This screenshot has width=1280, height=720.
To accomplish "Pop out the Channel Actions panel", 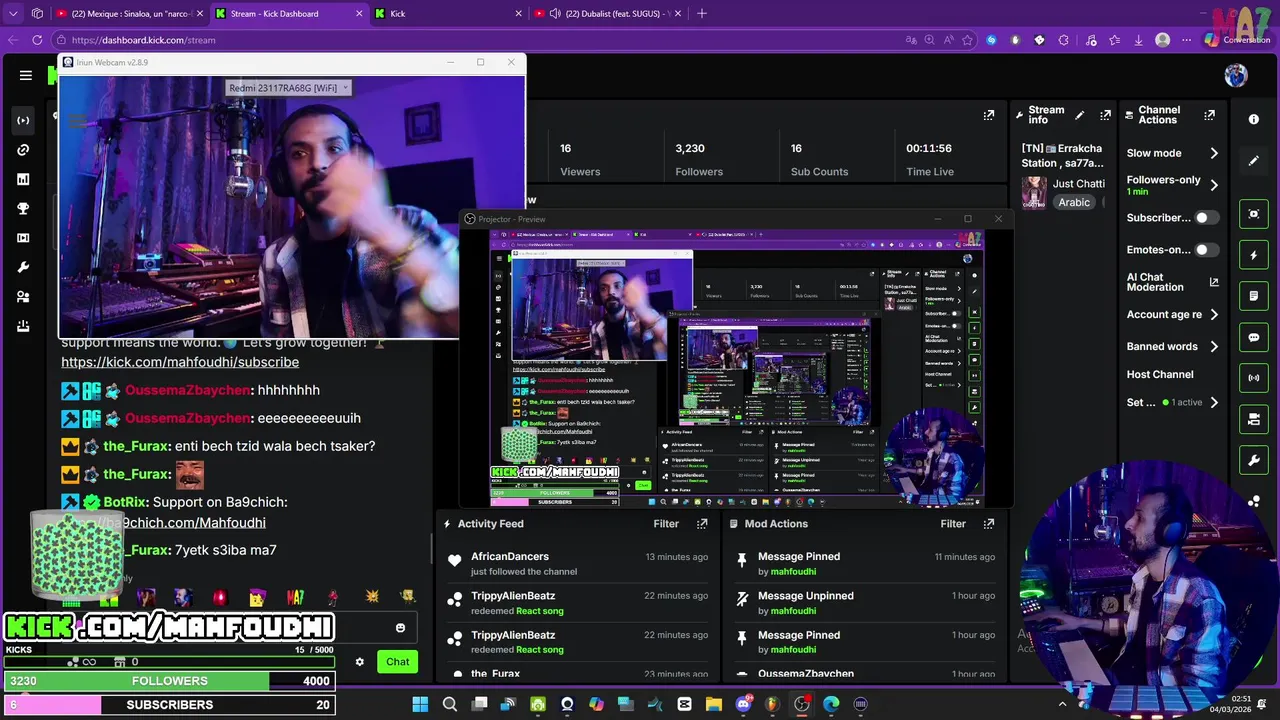I will coord(1209,116).
